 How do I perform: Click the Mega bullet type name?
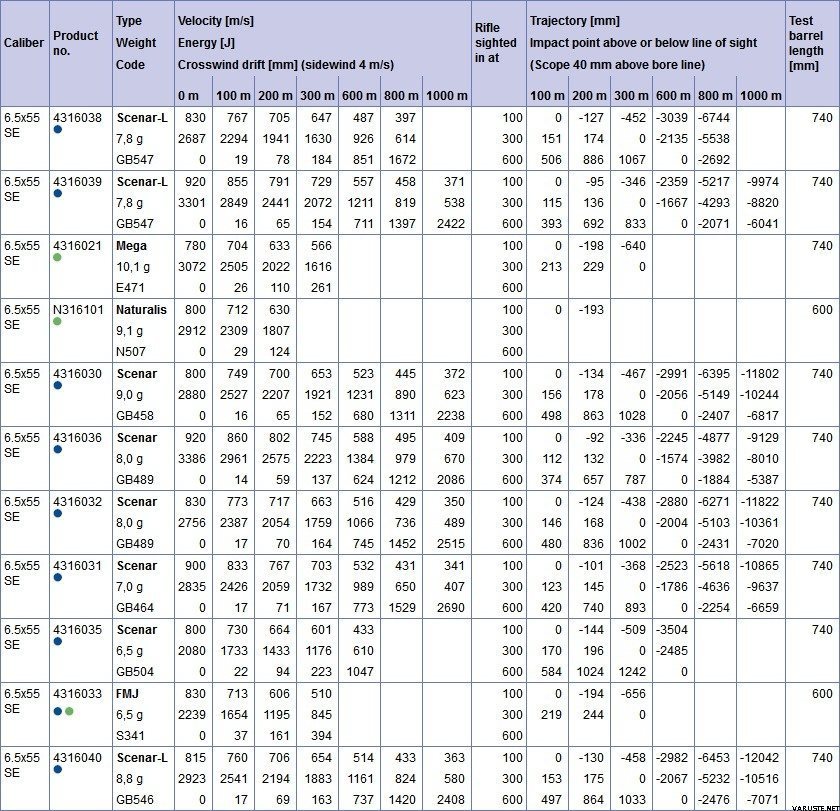(131, 245)
